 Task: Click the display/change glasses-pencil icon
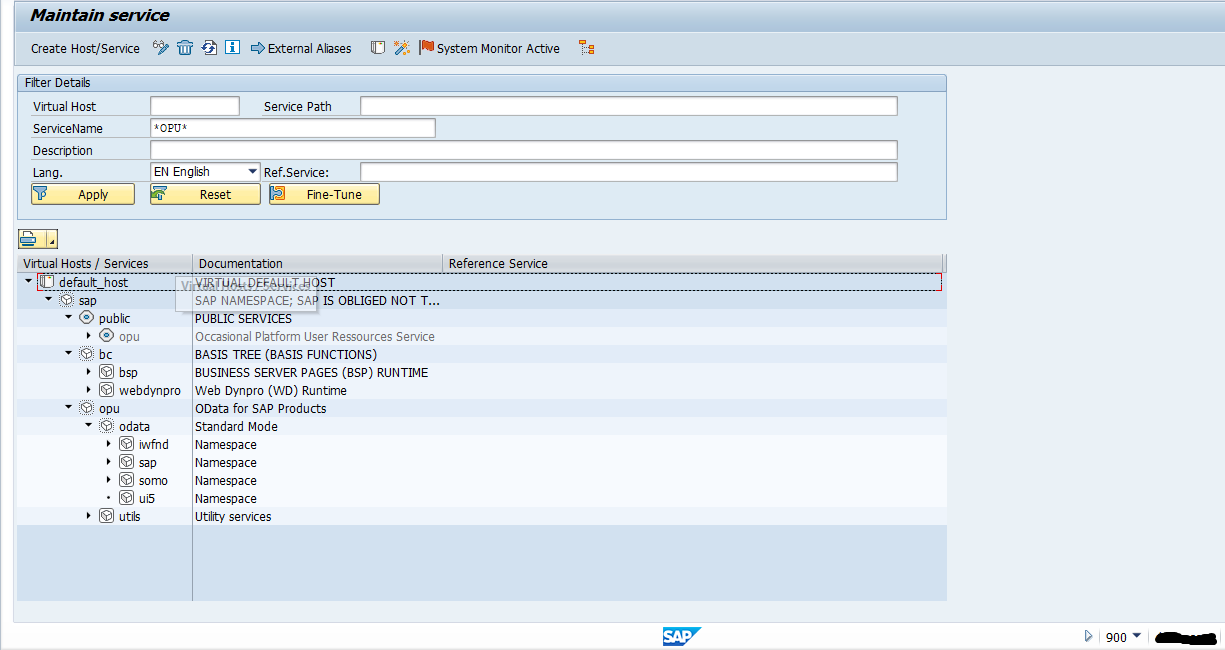pyautogui.click(x=160, y=47)
